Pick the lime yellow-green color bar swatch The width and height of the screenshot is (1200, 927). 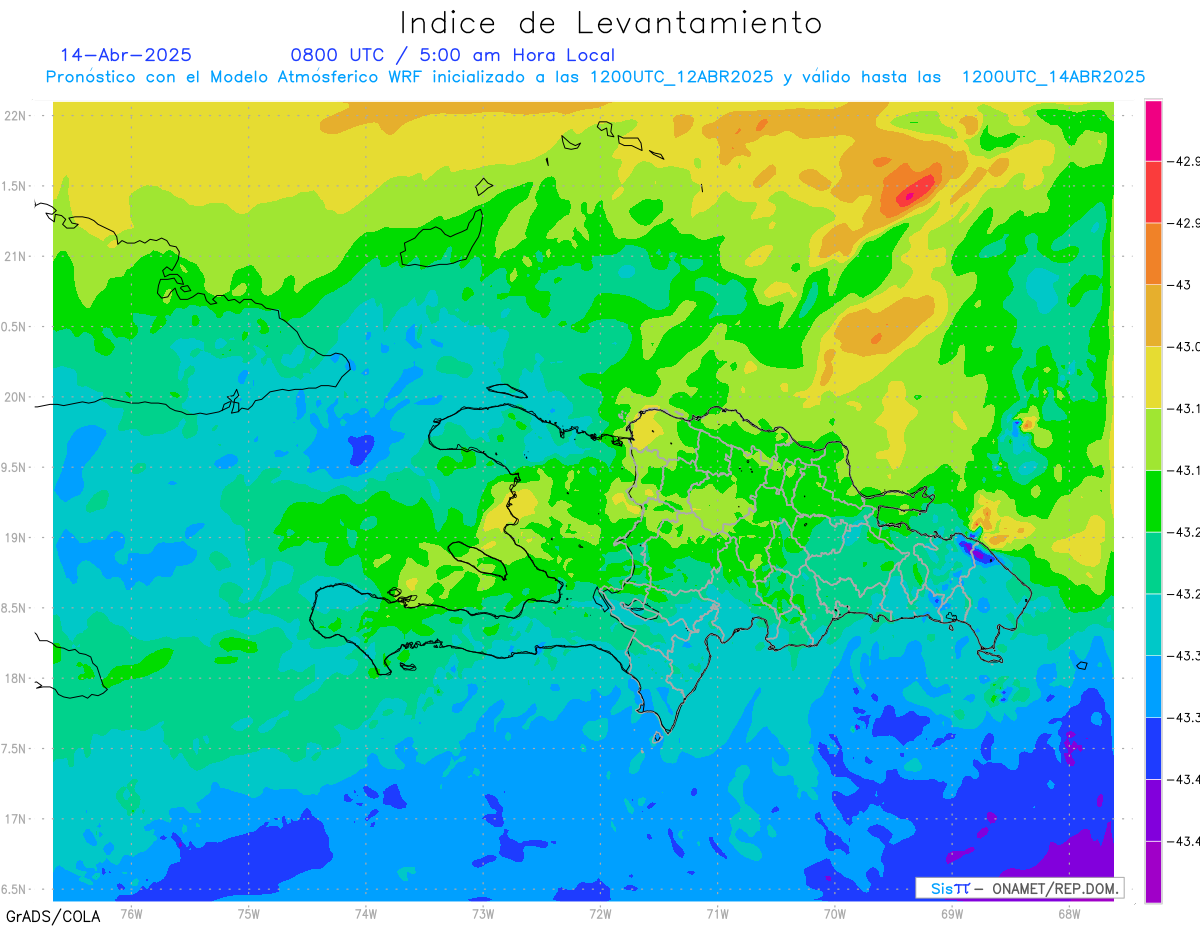1153,439
